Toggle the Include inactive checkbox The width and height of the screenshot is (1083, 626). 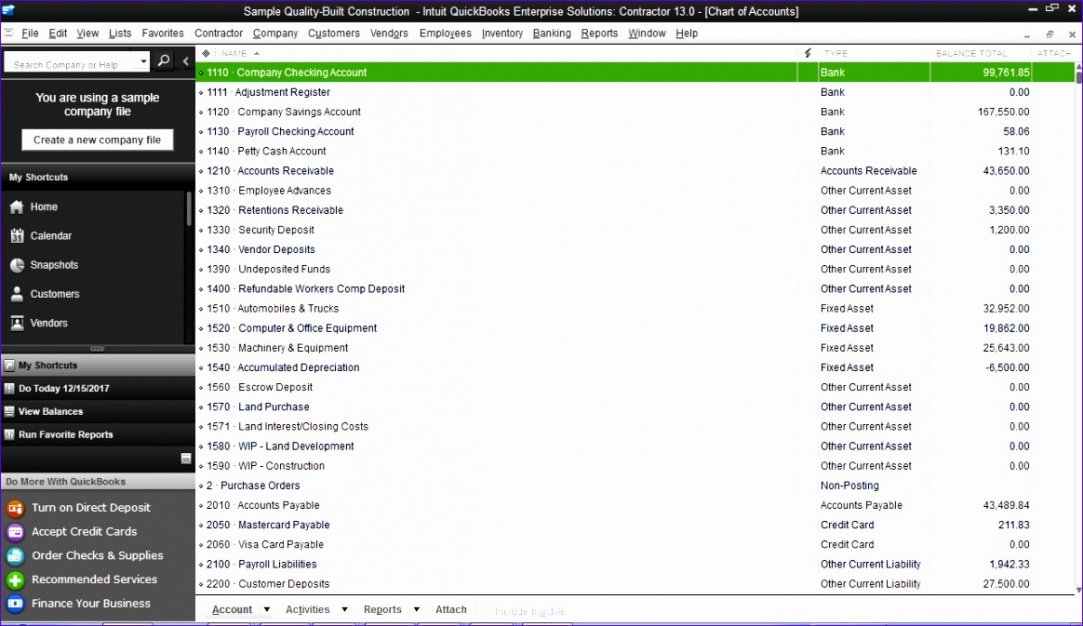click(x=530, y=611)
